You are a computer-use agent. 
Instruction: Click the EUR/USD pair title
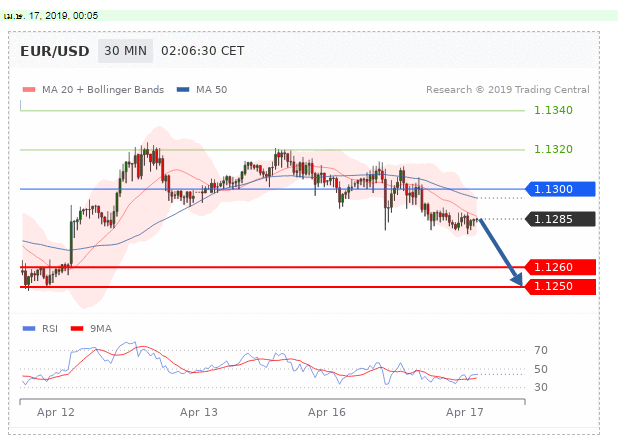click(x=55, y=51)
